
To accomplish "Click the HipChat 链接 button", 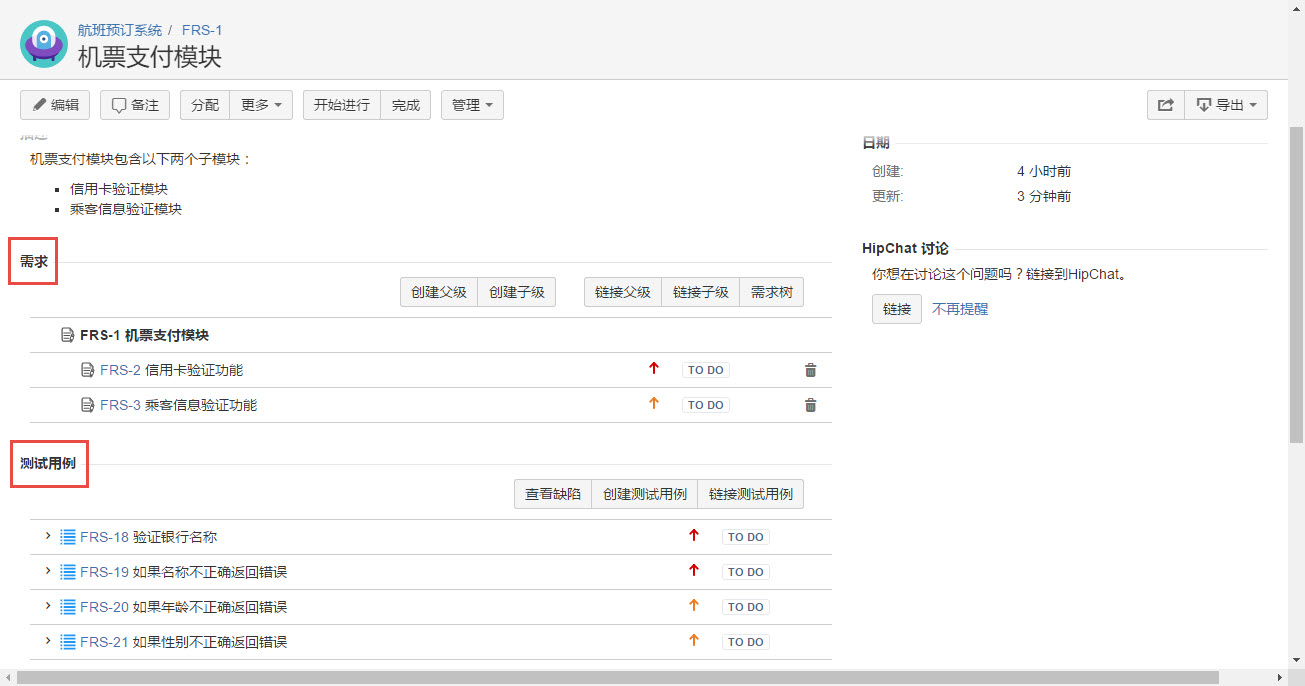I will point(897,309).
